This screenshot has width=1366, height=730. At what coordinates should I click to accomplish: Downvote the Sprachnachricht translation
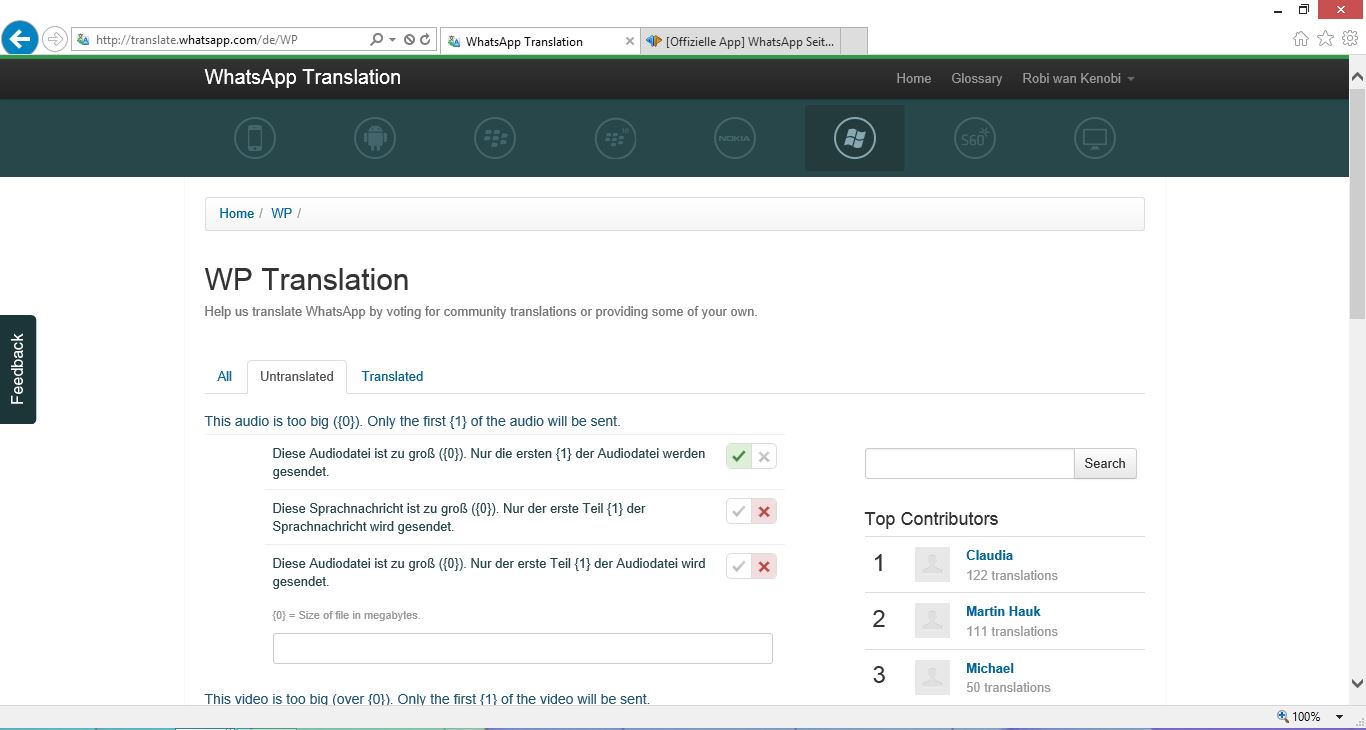[x=764, y=511]
